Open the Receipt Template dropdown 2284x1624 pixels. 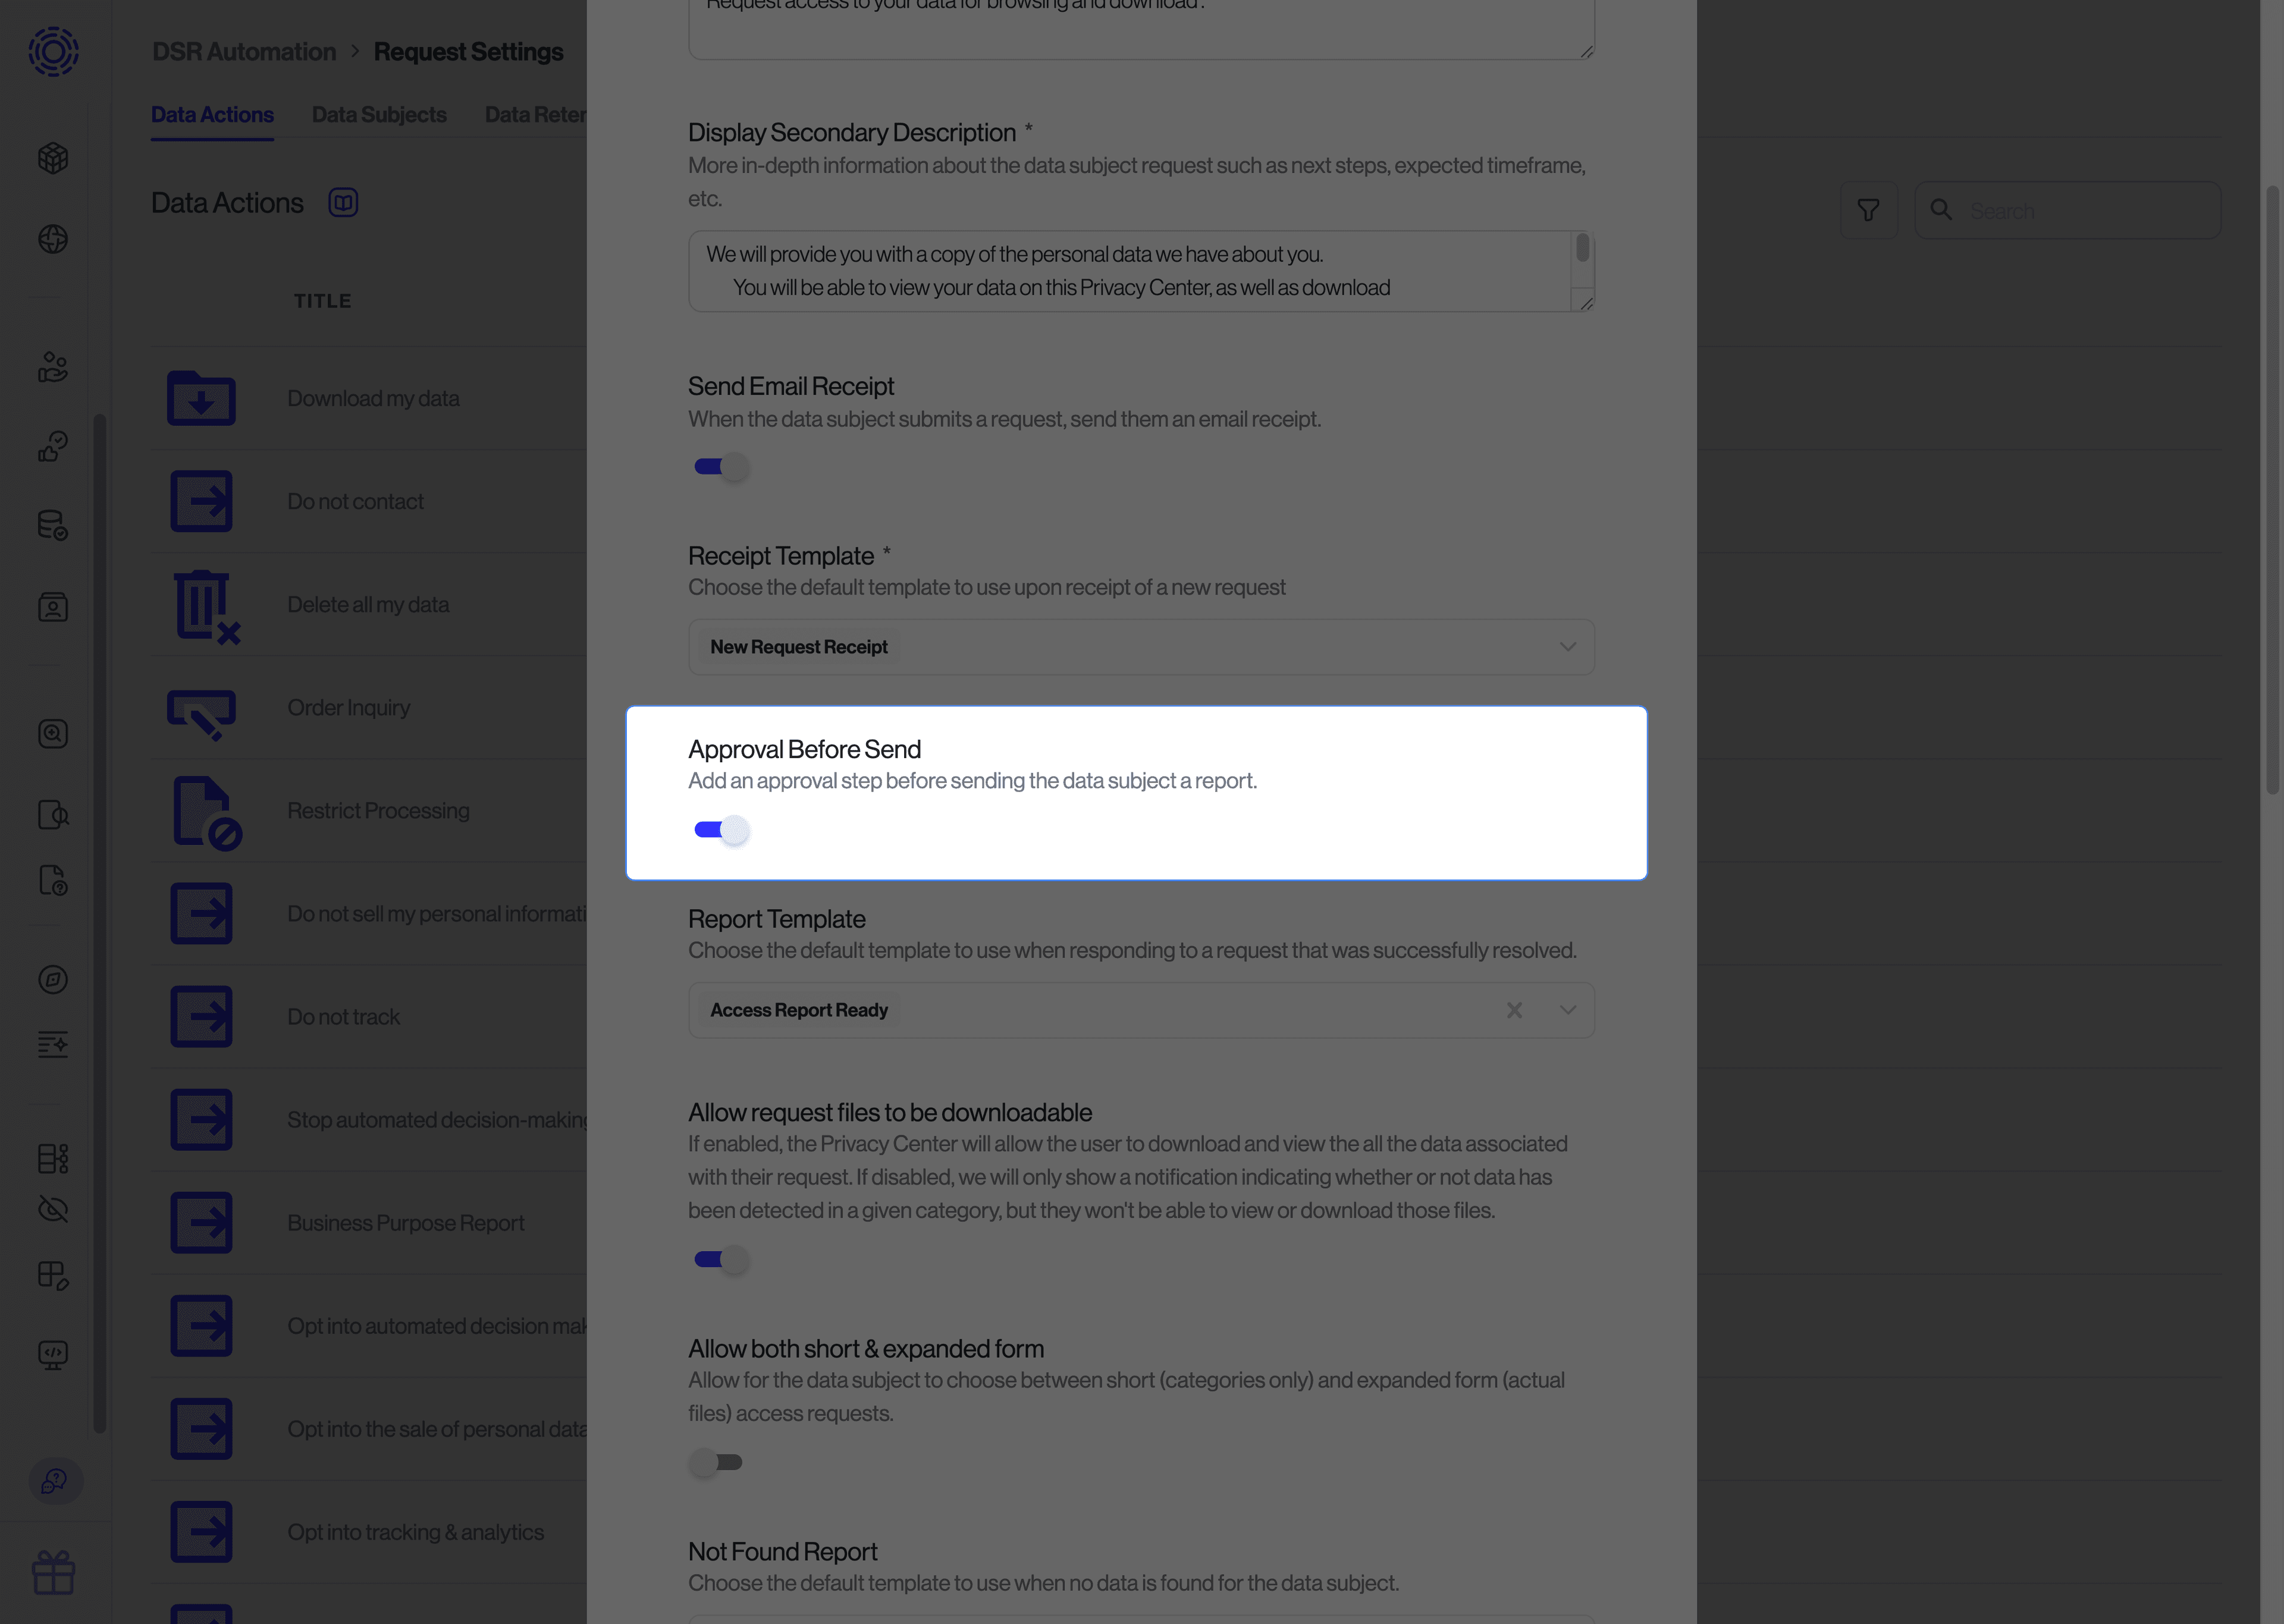tap(1140, 646)
